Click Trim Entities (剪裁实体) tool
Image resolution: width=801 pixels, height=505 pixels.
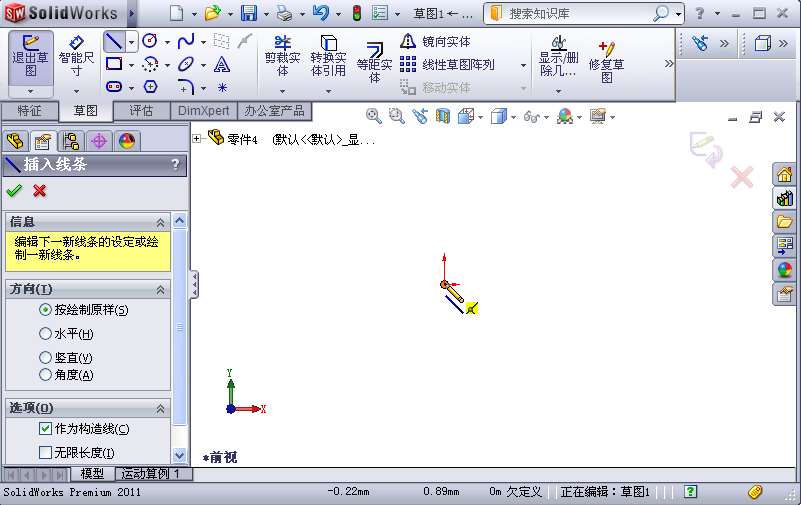(x=282, y=56)
